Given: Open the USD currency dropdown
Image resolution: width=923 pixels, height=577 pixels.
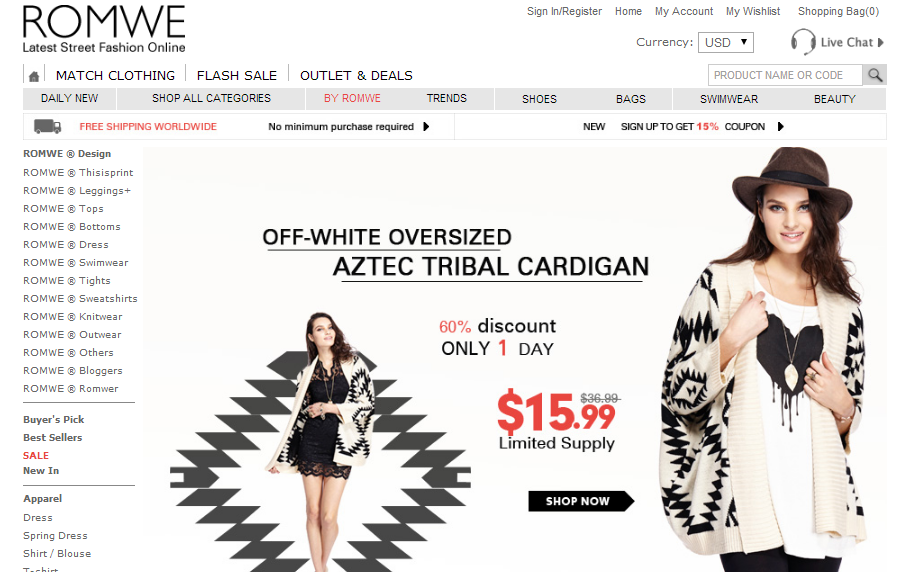Looking at the screenshot, I should 726,42.
